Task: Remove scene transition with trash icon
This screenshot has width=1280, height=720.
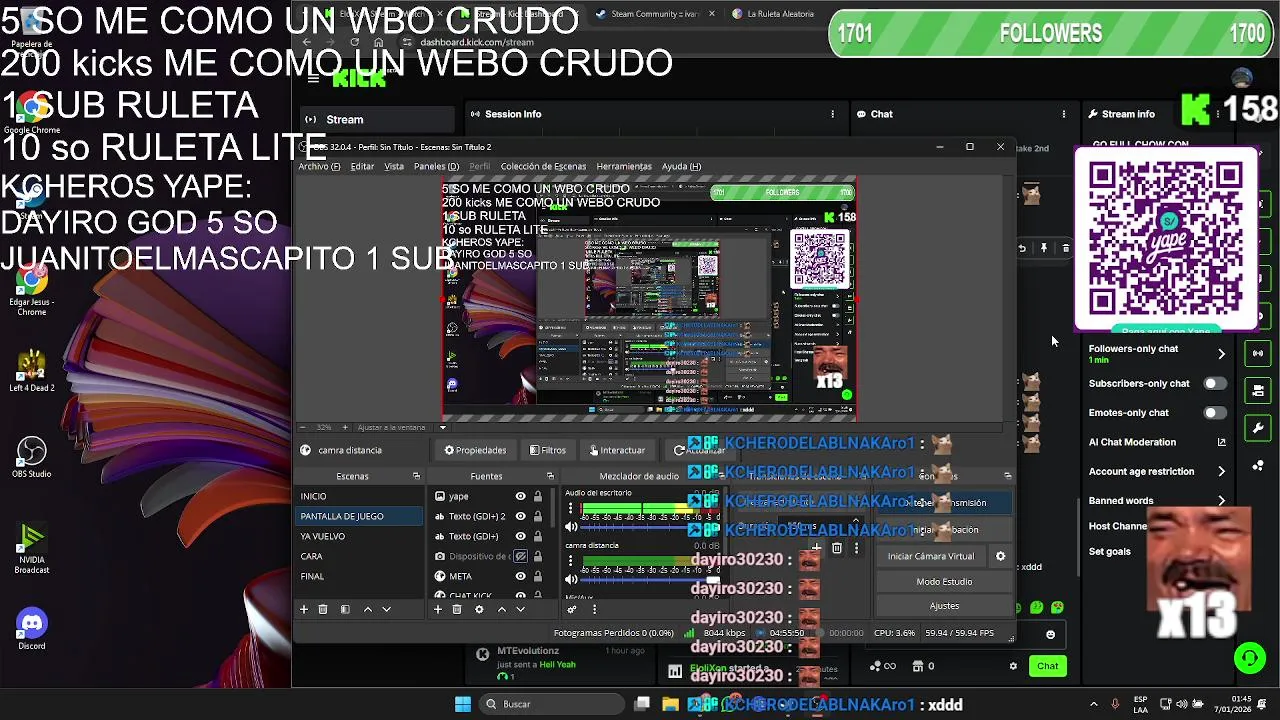Action: pos(837,548)
